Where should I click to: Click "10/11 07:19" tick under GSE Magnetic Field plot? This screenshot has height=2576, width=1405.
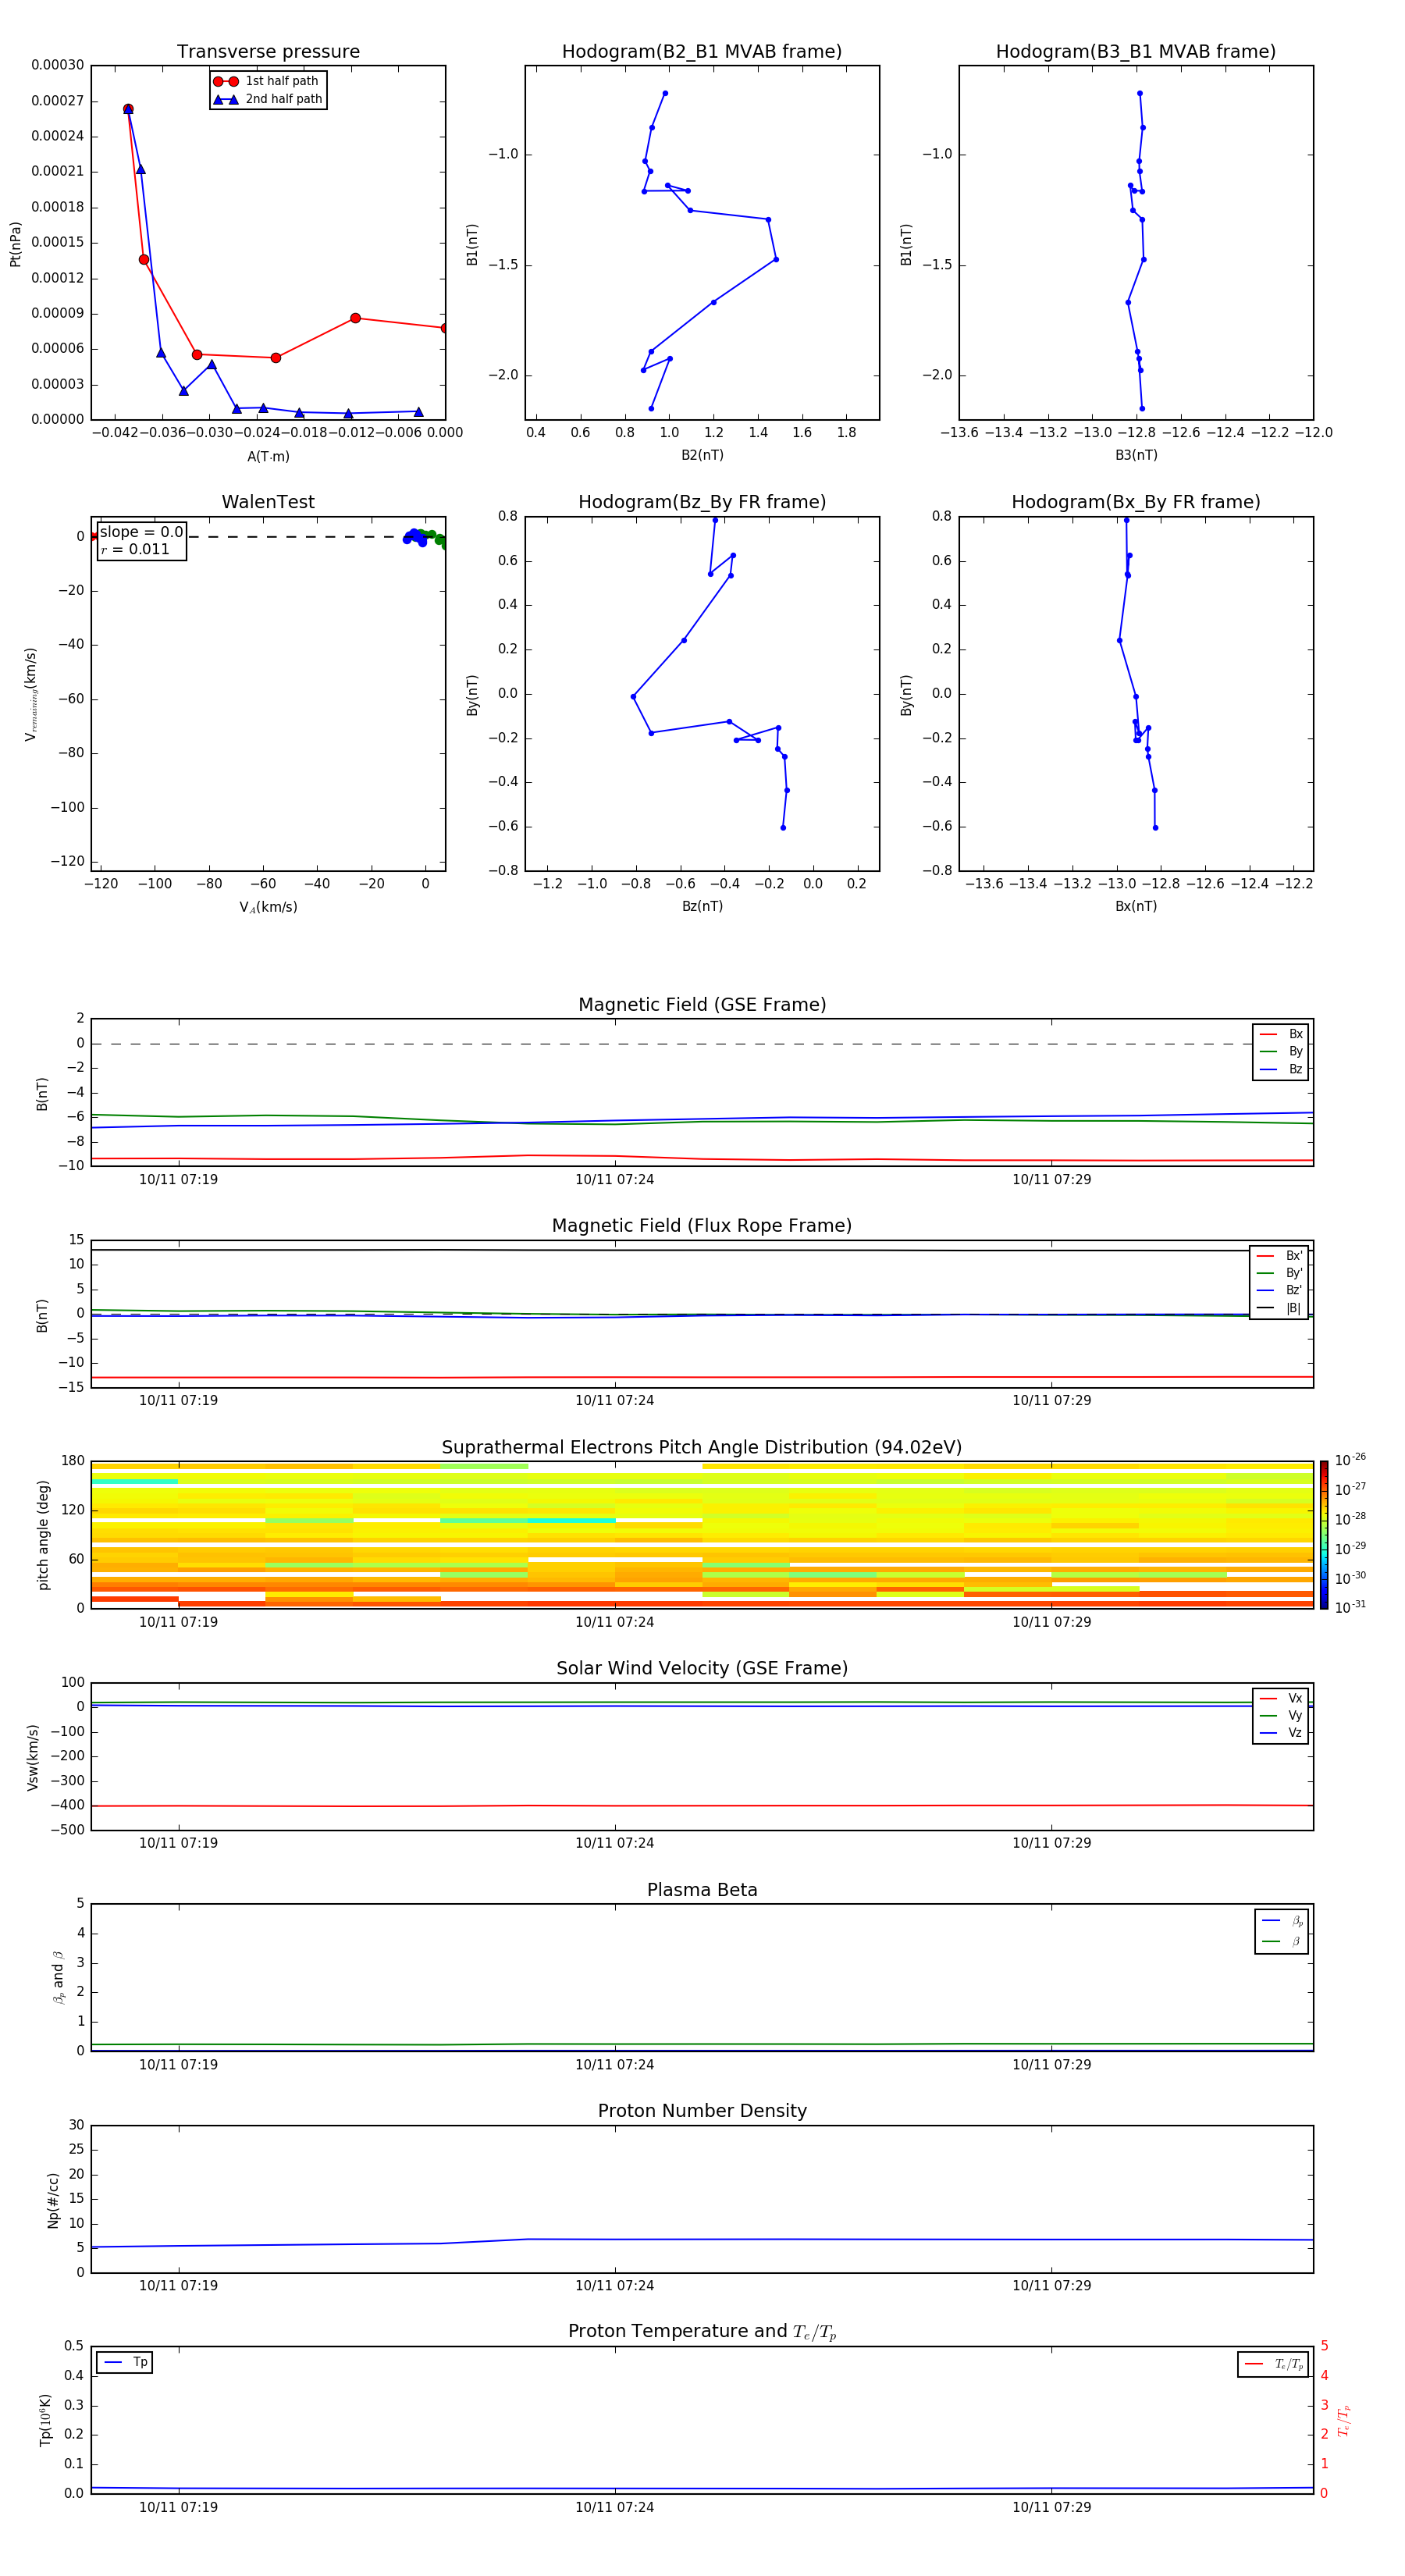(x=178, y=1180)
